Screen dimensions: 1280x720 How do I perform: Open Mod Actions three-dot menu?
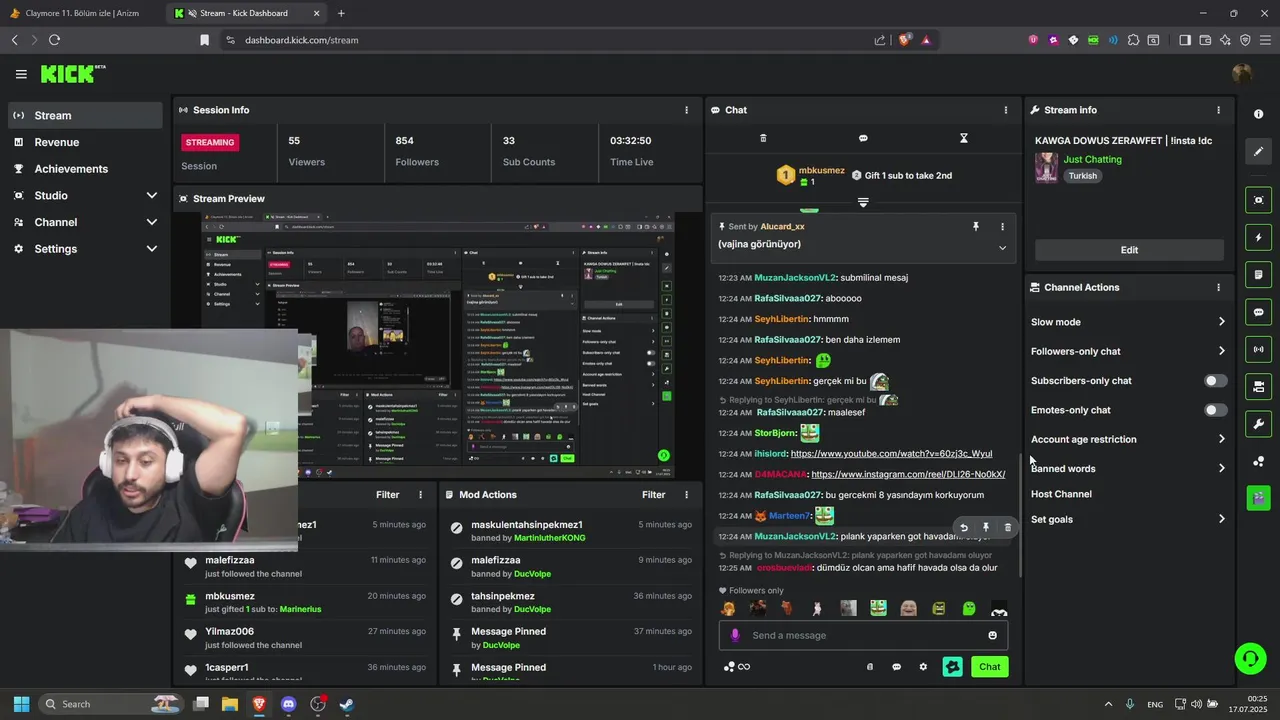tap(686, 495)
